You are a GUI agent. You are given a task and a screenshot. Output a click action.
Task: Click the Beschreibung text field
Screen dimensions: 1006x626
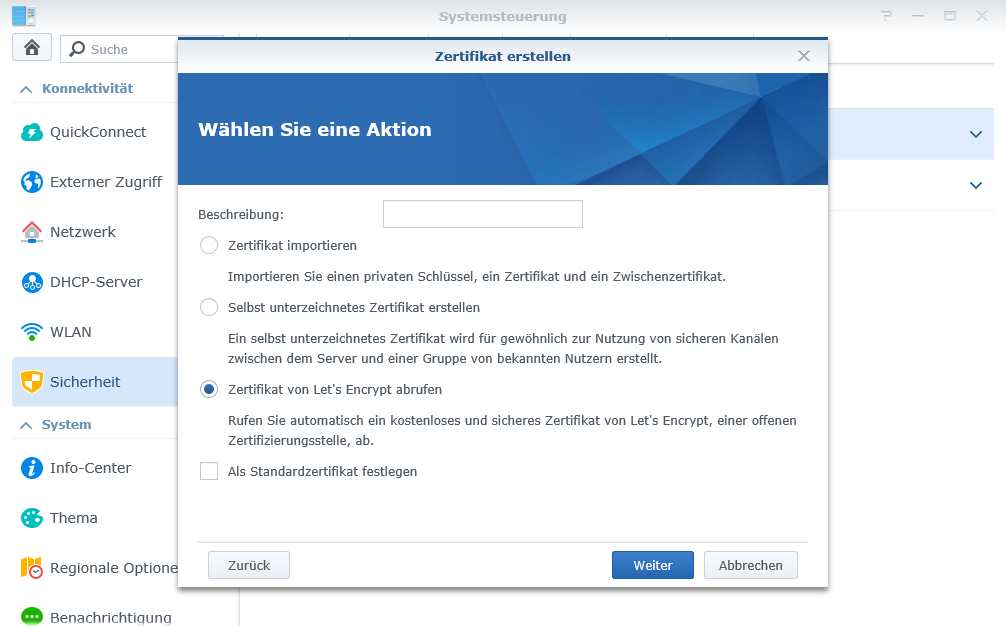pyautogui.click(x=482, y=214)
